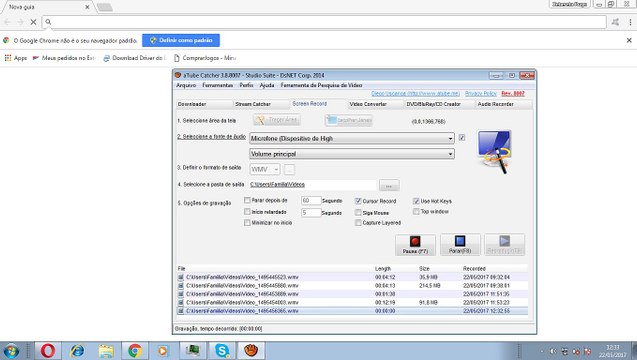Open Chrome's three-dot menu
Screen dimensions: 637x360
pos(630,22)
